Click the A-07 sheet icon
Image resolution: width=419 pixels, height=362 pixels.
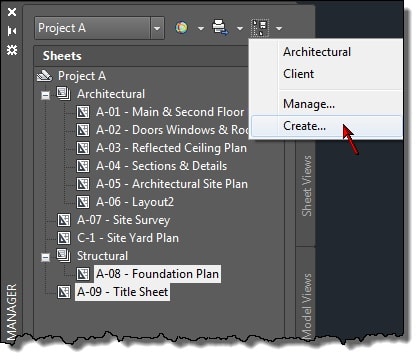point(64,220)
